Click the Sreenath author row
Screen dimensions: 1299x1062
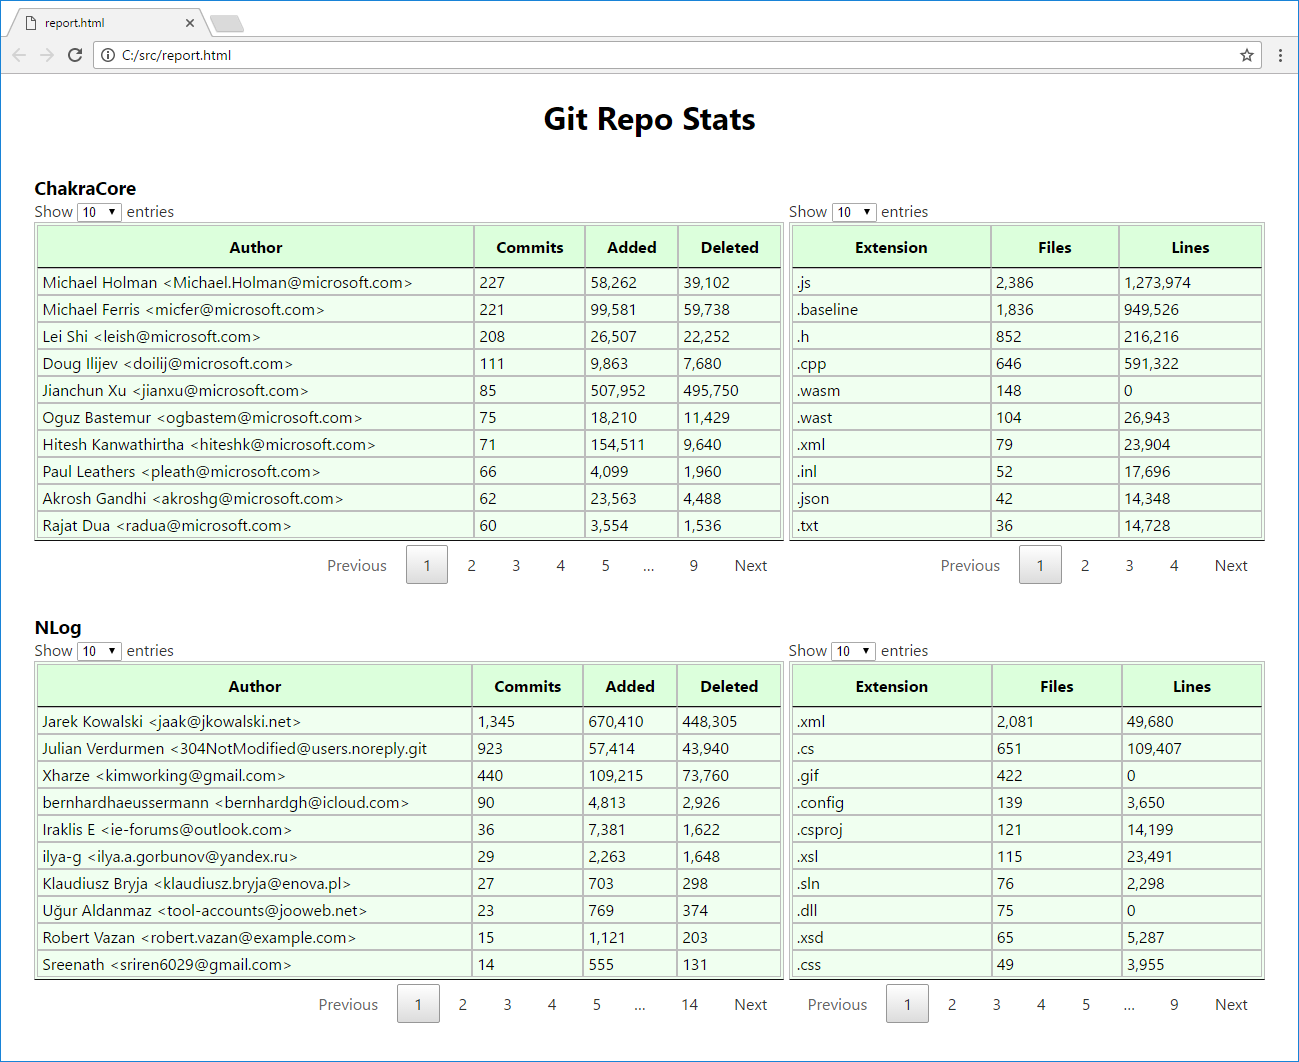pyautogui.click(x=409, y=964)
